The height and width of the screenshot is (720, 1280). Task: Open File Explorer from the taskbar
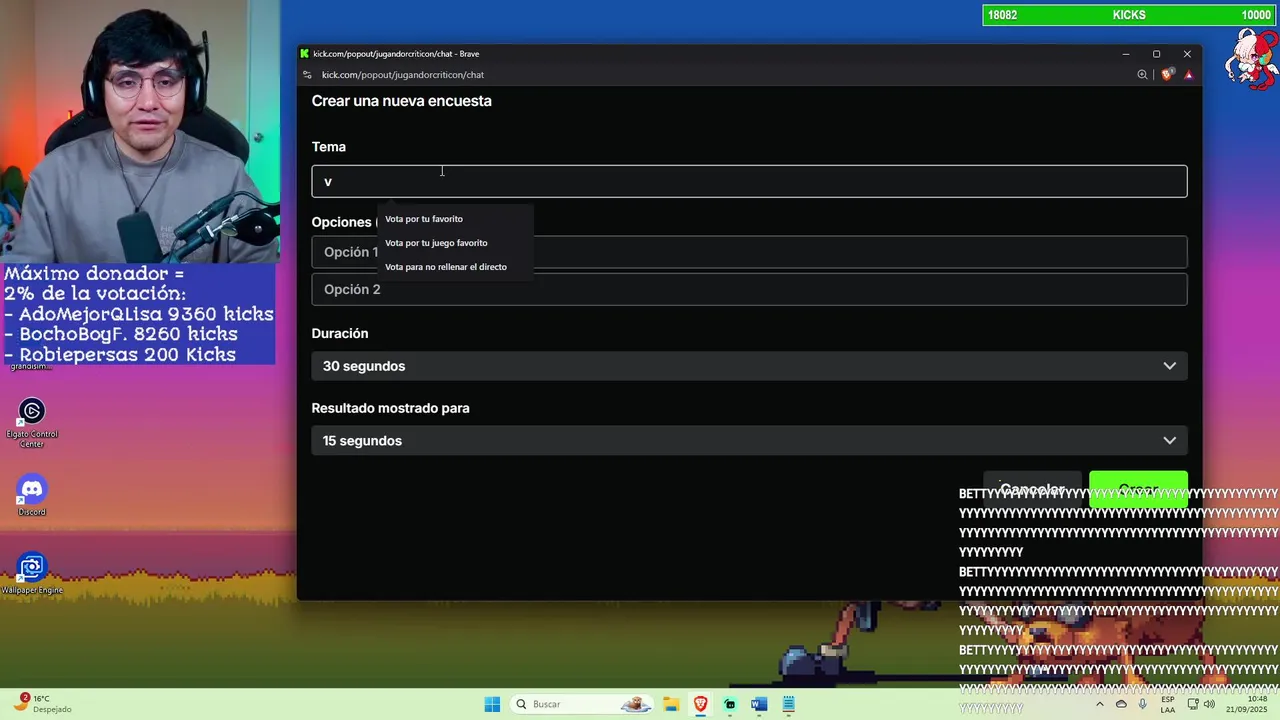[x=671, y=704]
